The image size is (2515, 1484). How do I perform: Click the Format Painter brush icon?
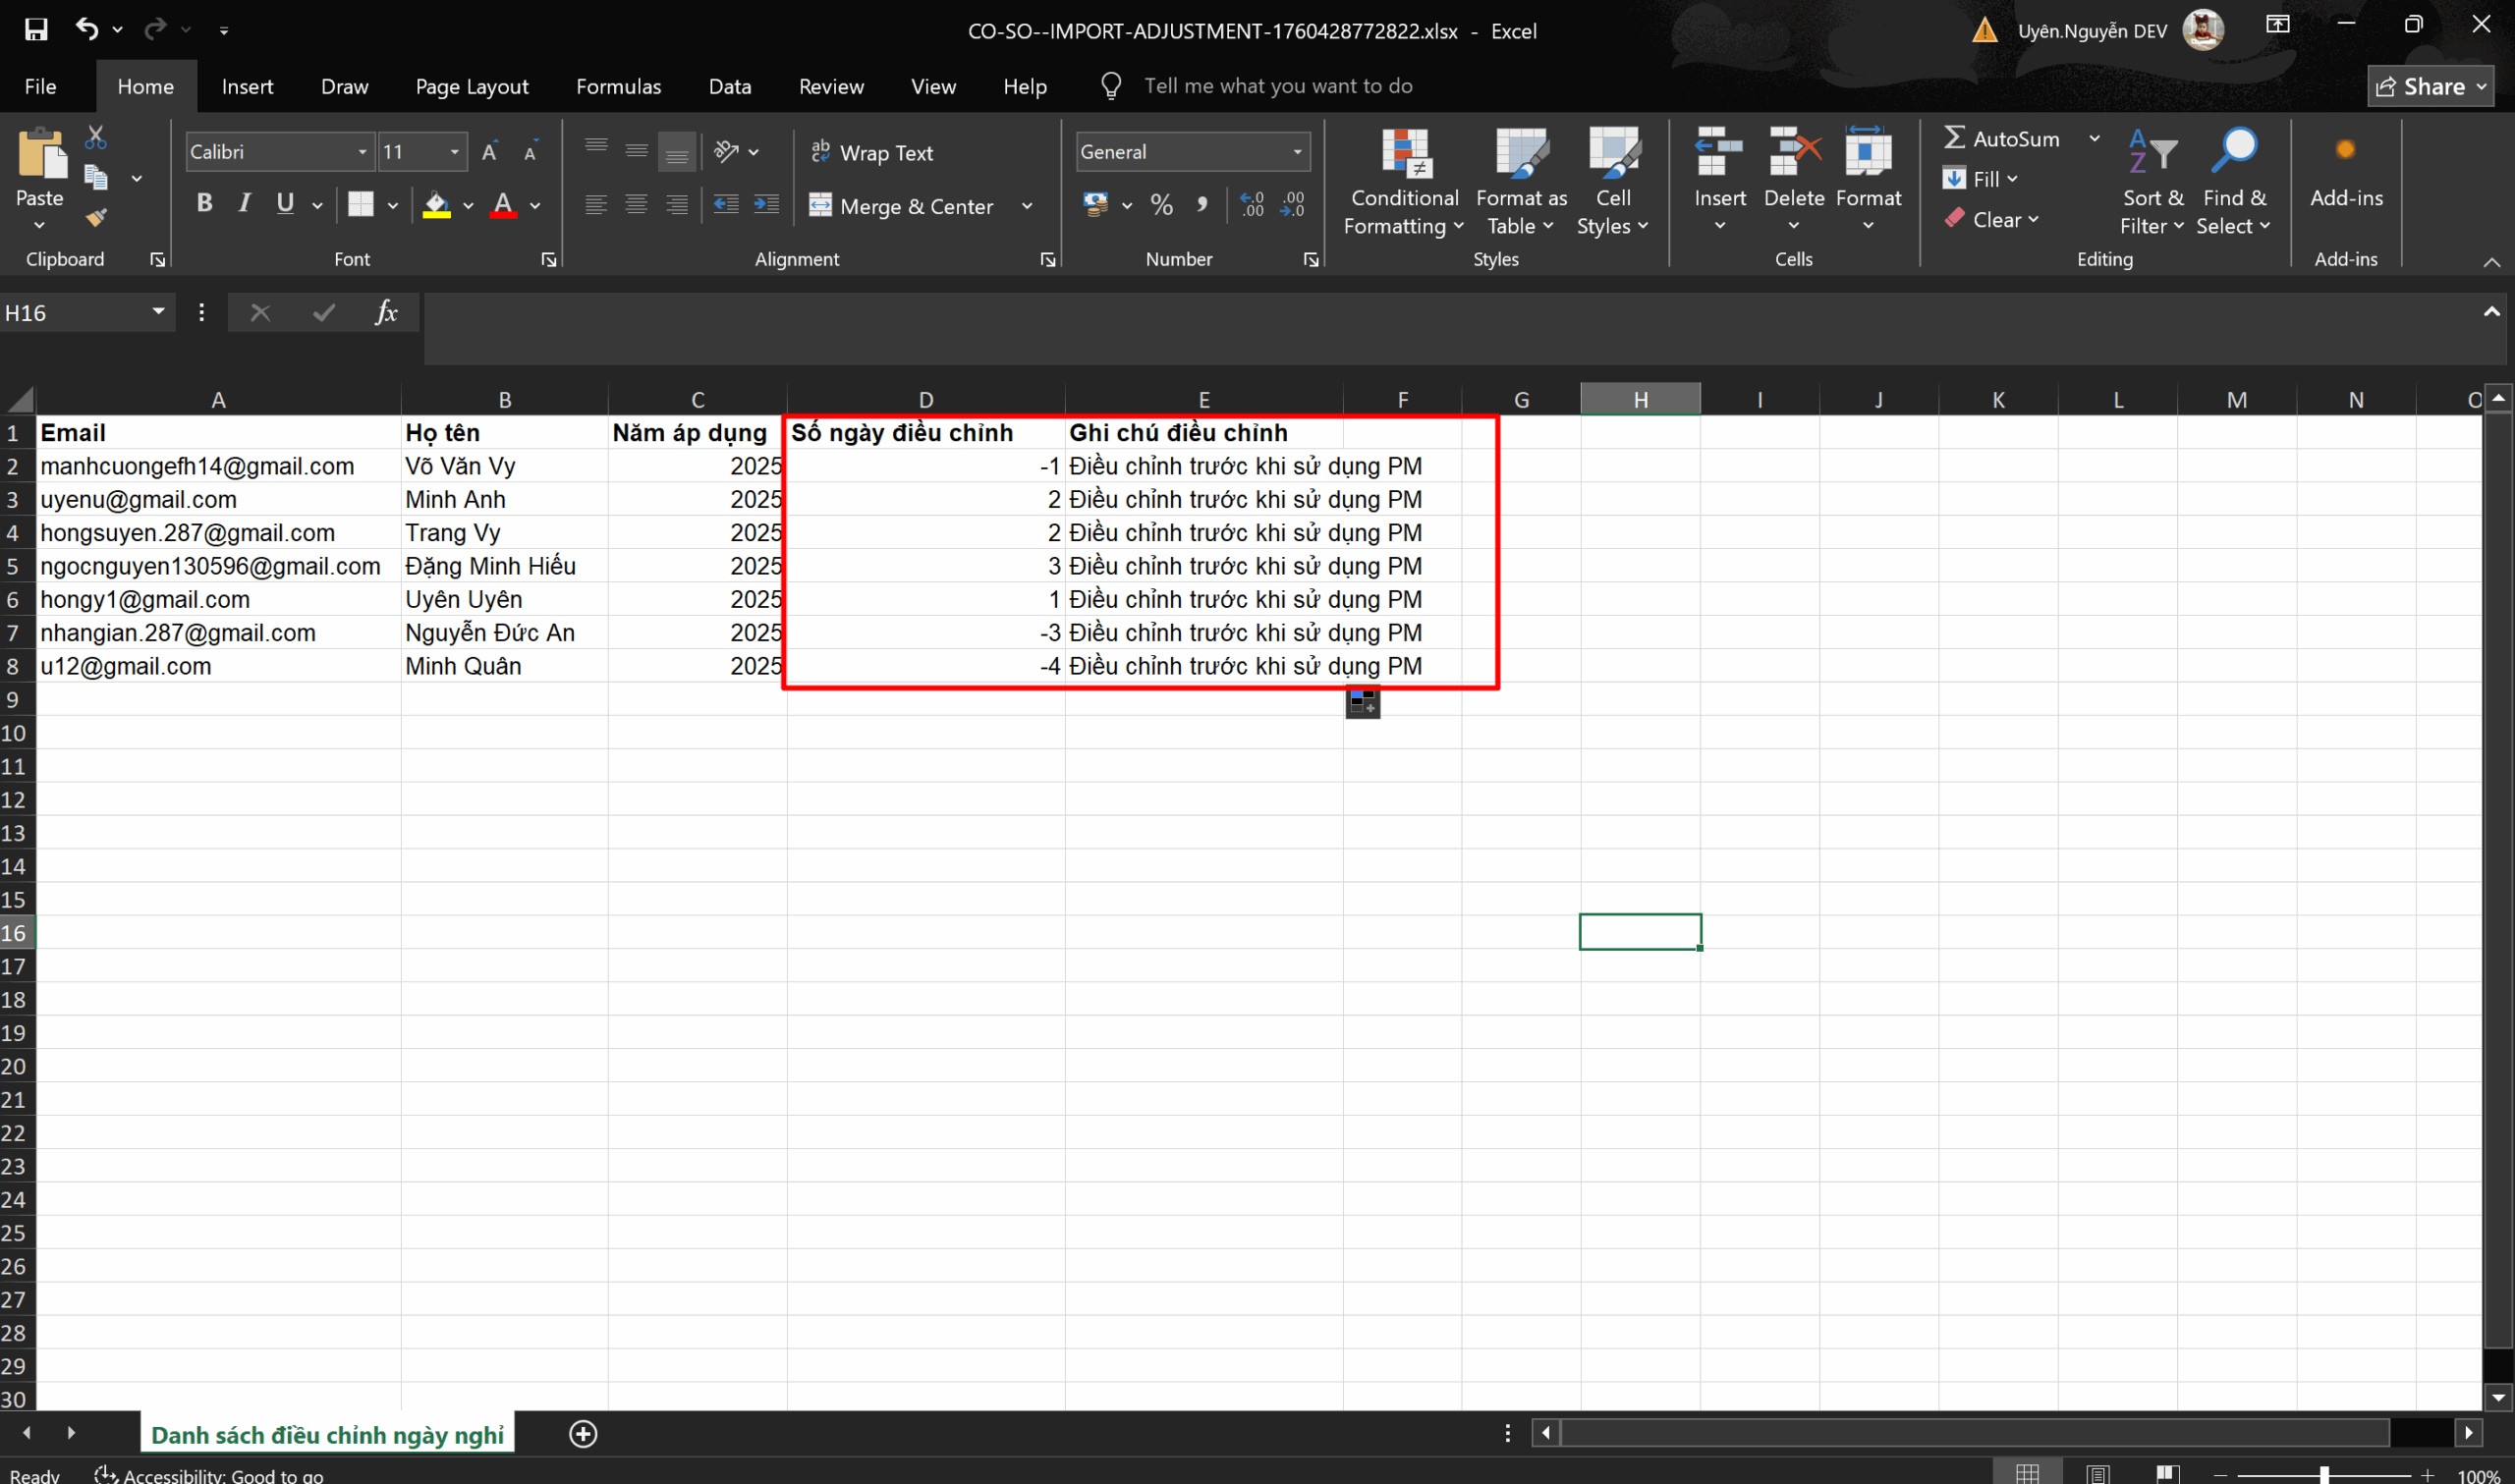pos(96,218)
